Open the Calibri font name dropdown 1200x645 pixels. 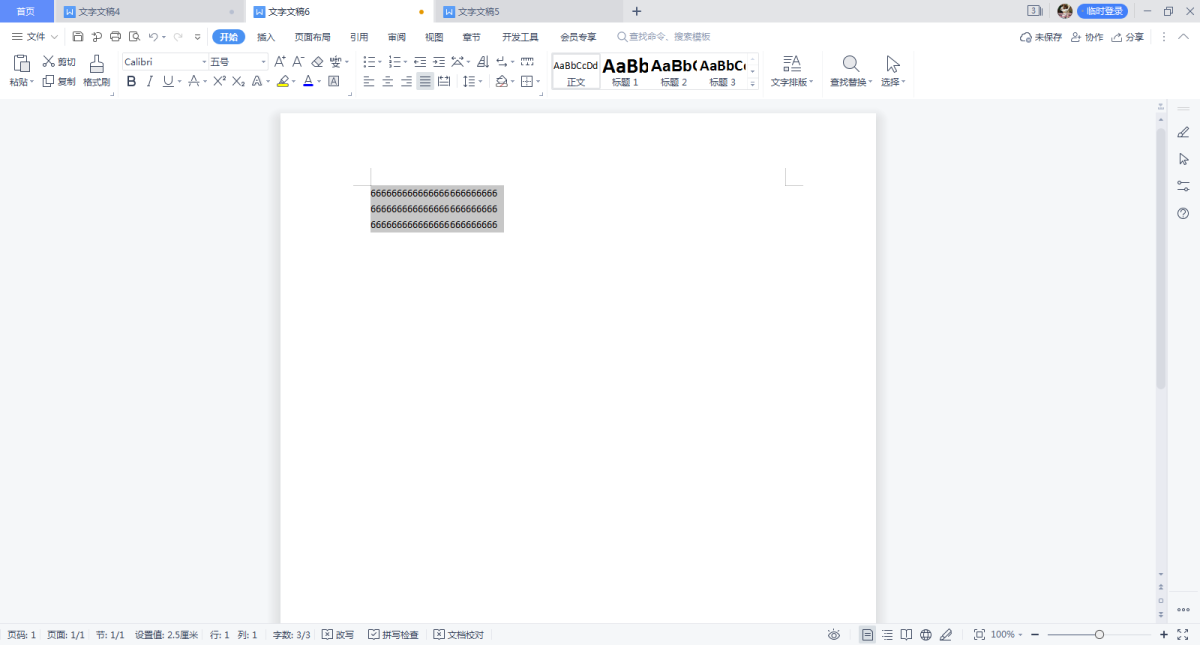pyautogui.click(x=204, y=62)
